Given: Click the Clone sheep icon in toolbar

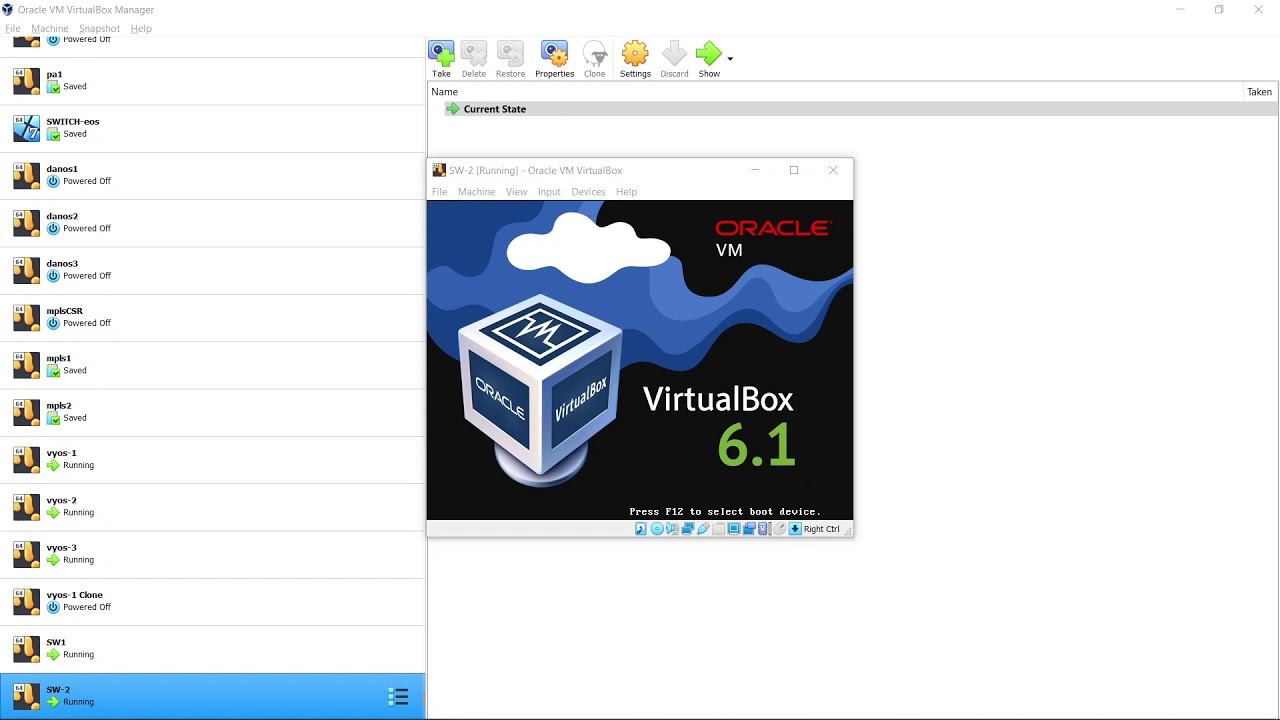Looking at the screenshot, I should coord(595,59).
